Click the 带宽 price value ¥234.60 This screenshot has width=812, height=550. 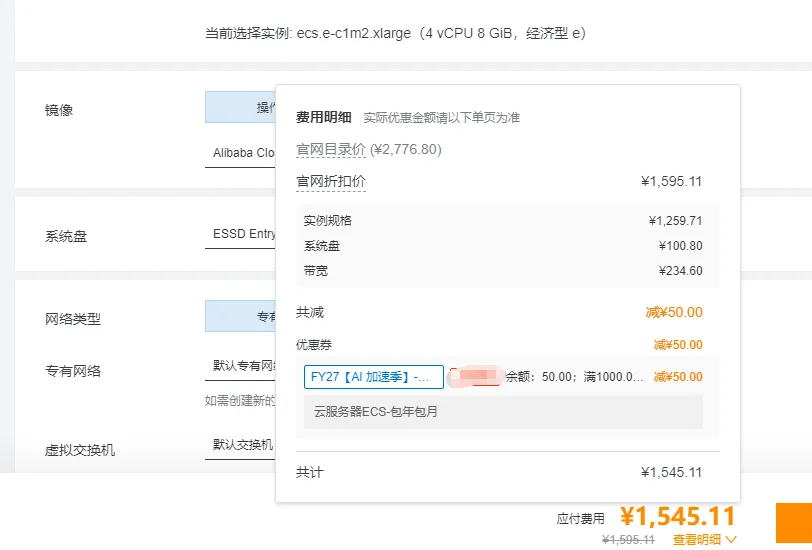click(x=680, y=271)
